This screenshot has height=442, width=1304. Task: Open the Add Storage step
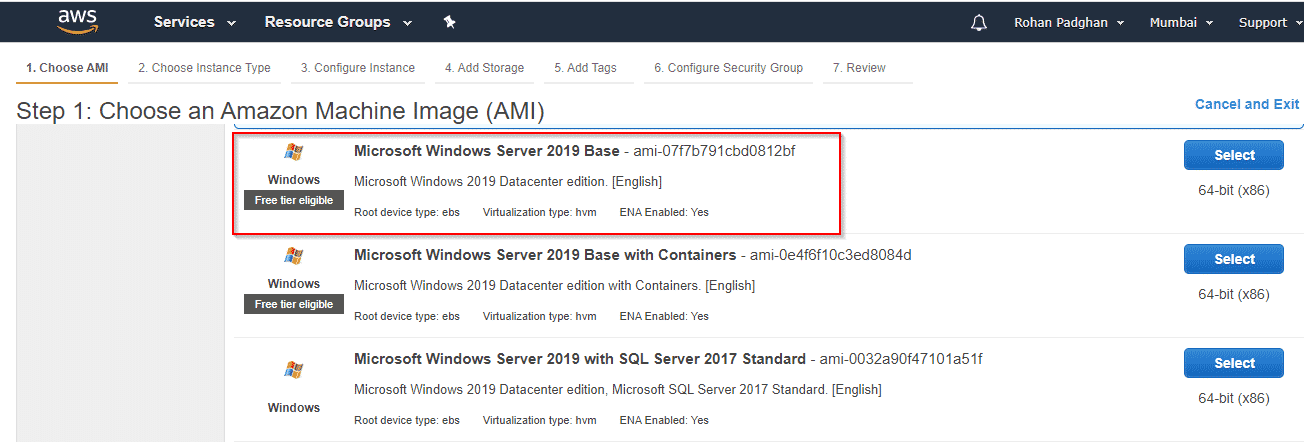[x=484, y=68]
